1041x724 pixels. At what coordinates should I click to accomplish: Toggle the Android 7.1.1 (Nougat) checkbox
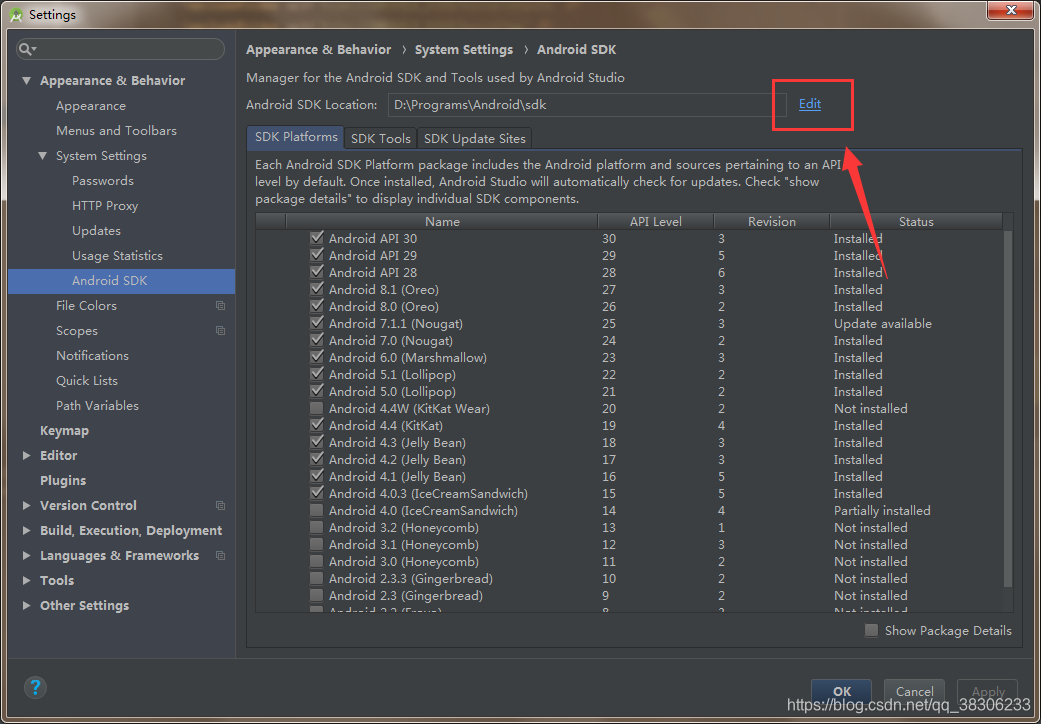pos(317,323)
